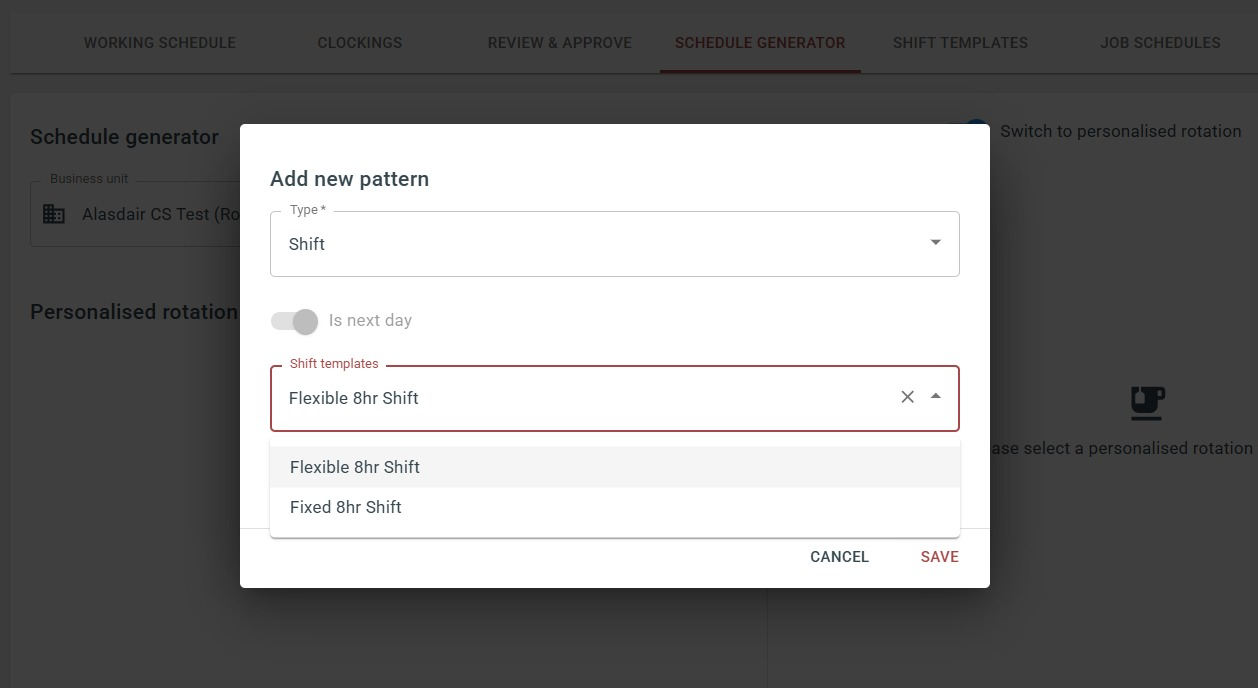This screenshot has height=688, width=1258.
Task: Toggle the 'Is next day' switch
Action: pyautogui.click(x=294, y=321)
